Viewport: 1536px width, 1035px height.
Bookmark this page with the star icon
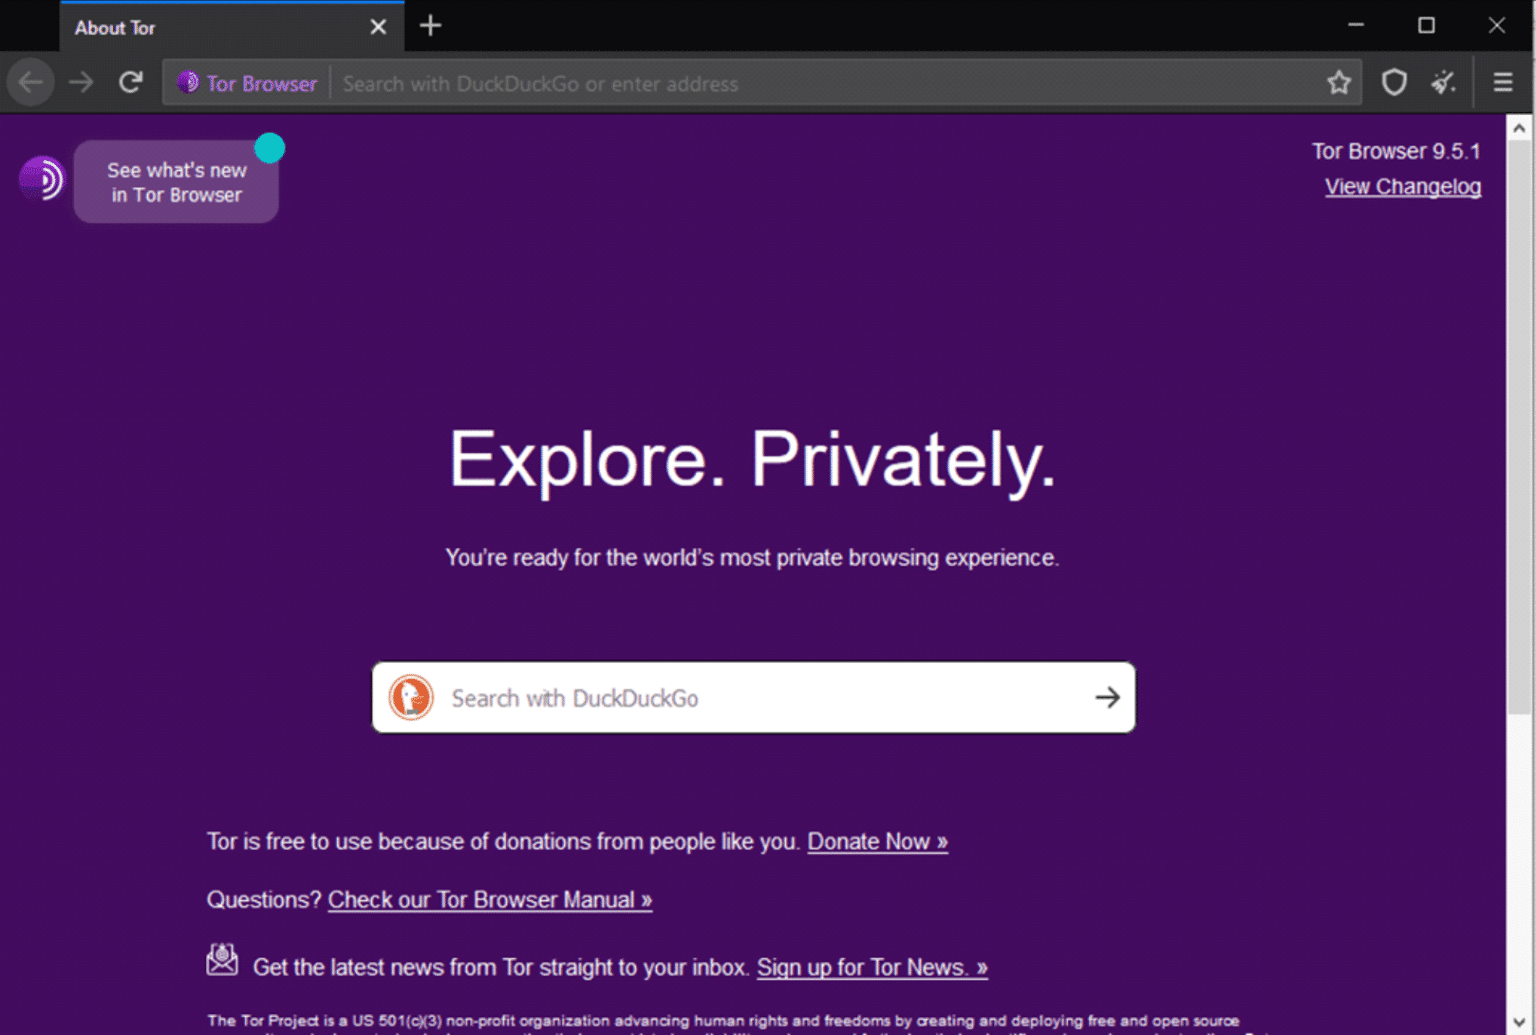pos(1338,82)
